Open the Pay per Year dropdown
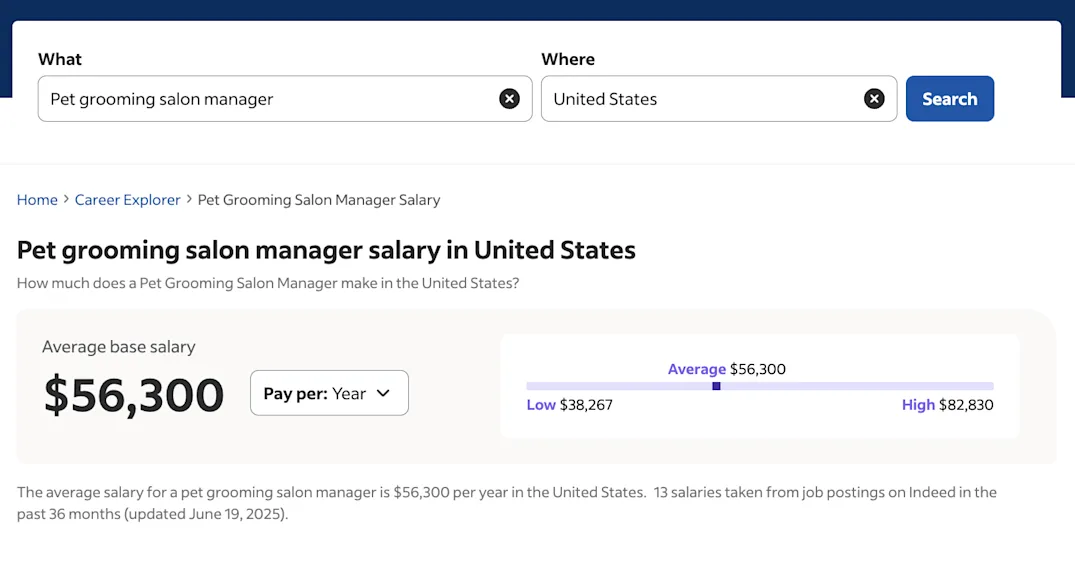1075x568 pixels. point(329,393)
